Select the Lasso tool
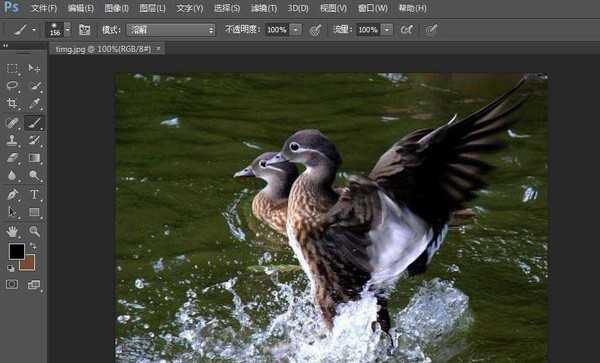The height and width of the screenshot is (363, 600). coord(12,85)
